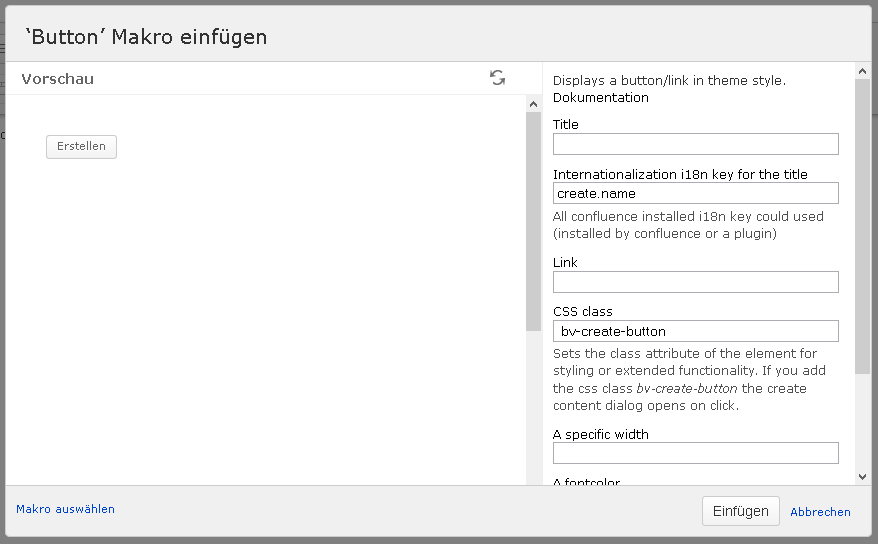Click the 'CSS class' field label
Image resolution: width=878 pixels, height=544 pixels.
(x=582, y=311)
